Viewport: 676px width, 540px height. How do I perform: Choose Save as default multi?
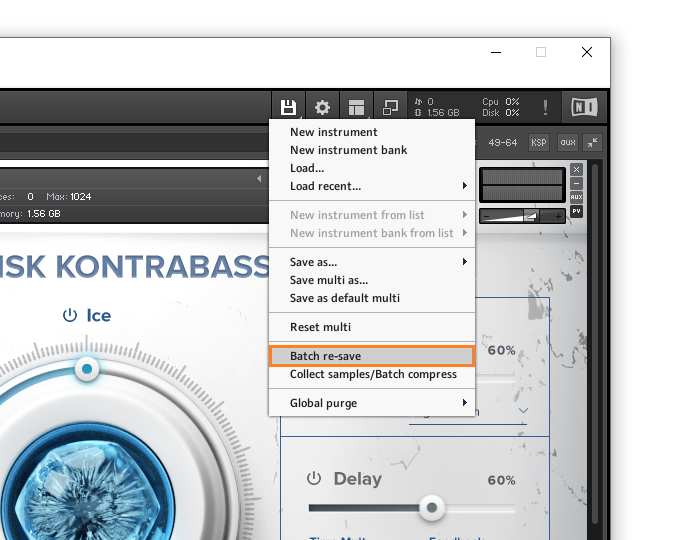372,298
